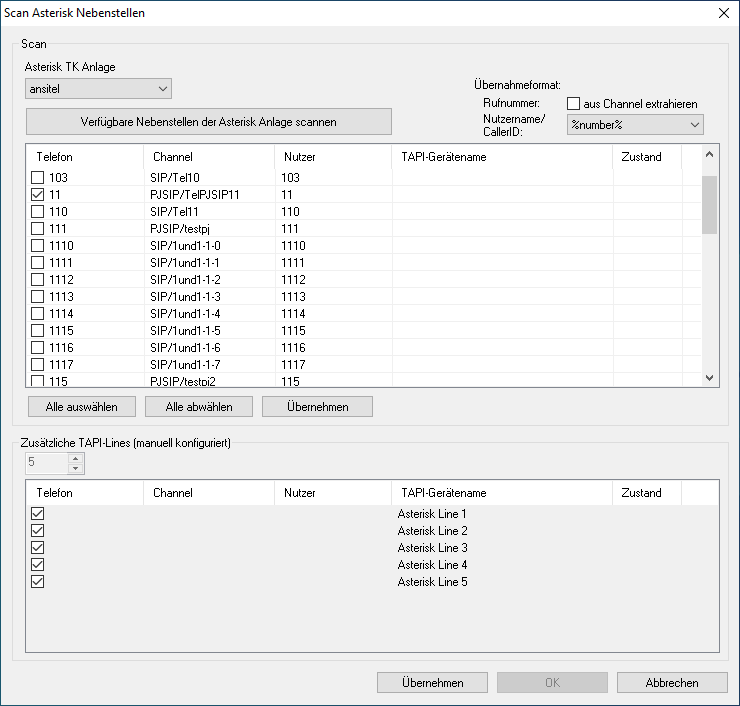Click 'Verfügbare Nebenstellen der Asterisk Anlage scannen'
Image resolution: width=740 pixels, height=706 pixels.
[x=208, y=122]
